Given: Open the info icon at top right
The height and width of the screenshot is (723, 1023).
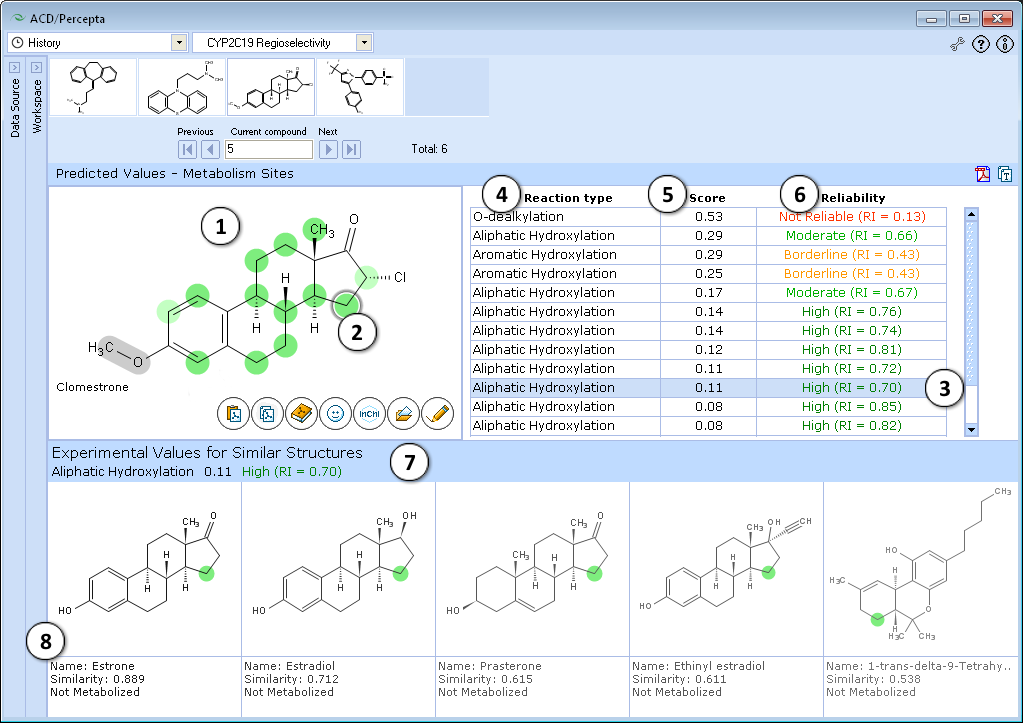Looking at the screenshot, I should [1005, 44].
